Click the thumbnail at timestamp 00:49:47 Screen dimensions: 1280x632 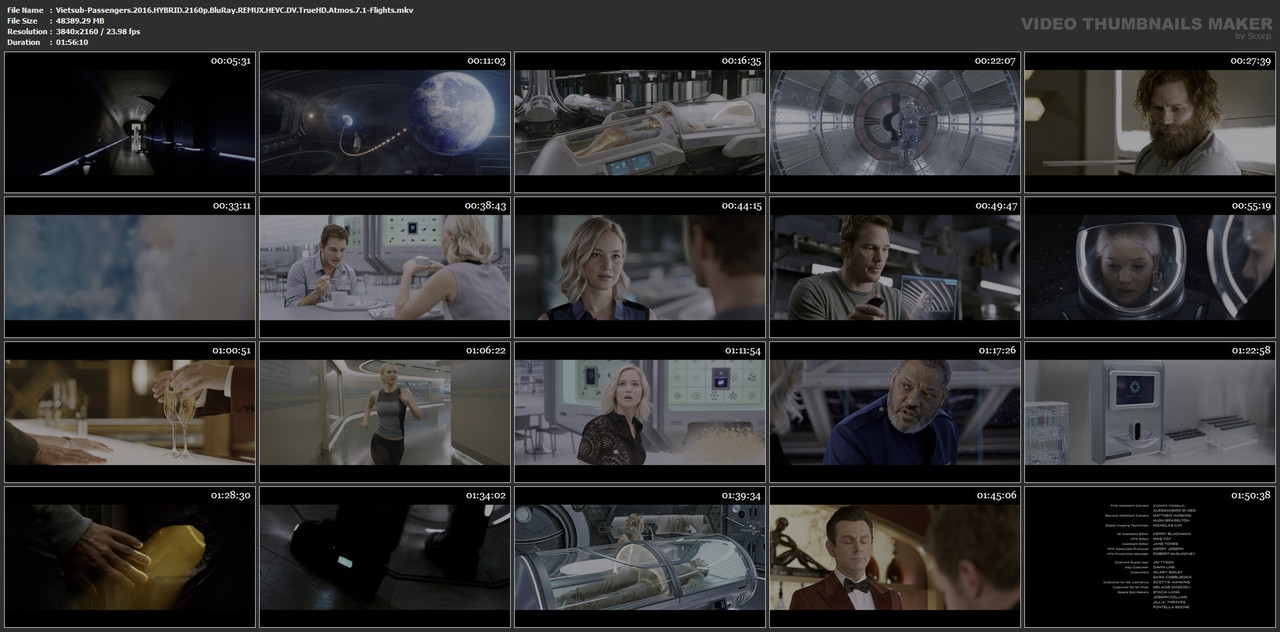point(895,267)
